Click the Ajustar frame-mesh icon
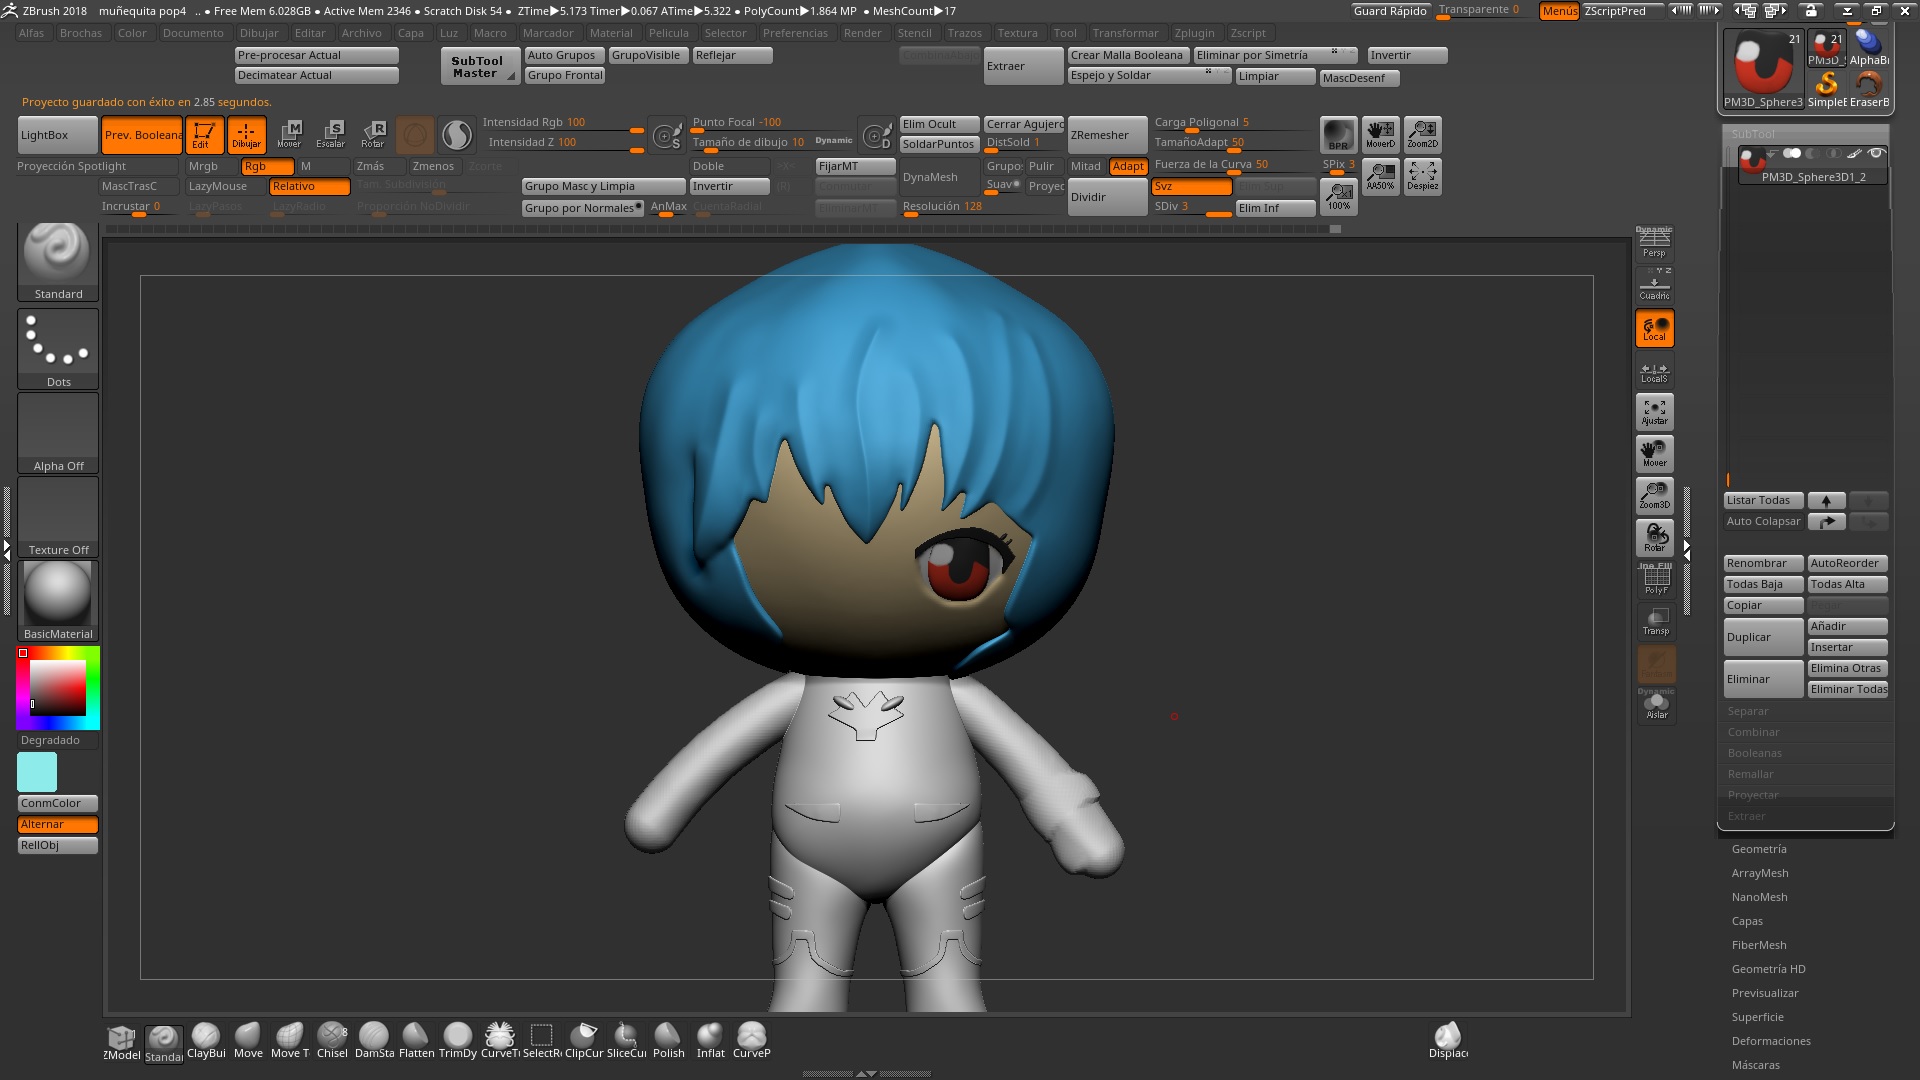The image size is (1920, 1080). (x=1655, y=412)
